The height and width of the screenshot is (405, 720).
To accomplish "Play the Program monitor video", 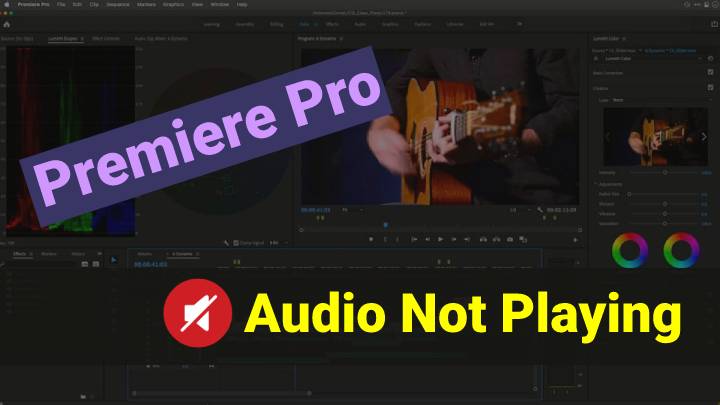I will coord(440,239).
